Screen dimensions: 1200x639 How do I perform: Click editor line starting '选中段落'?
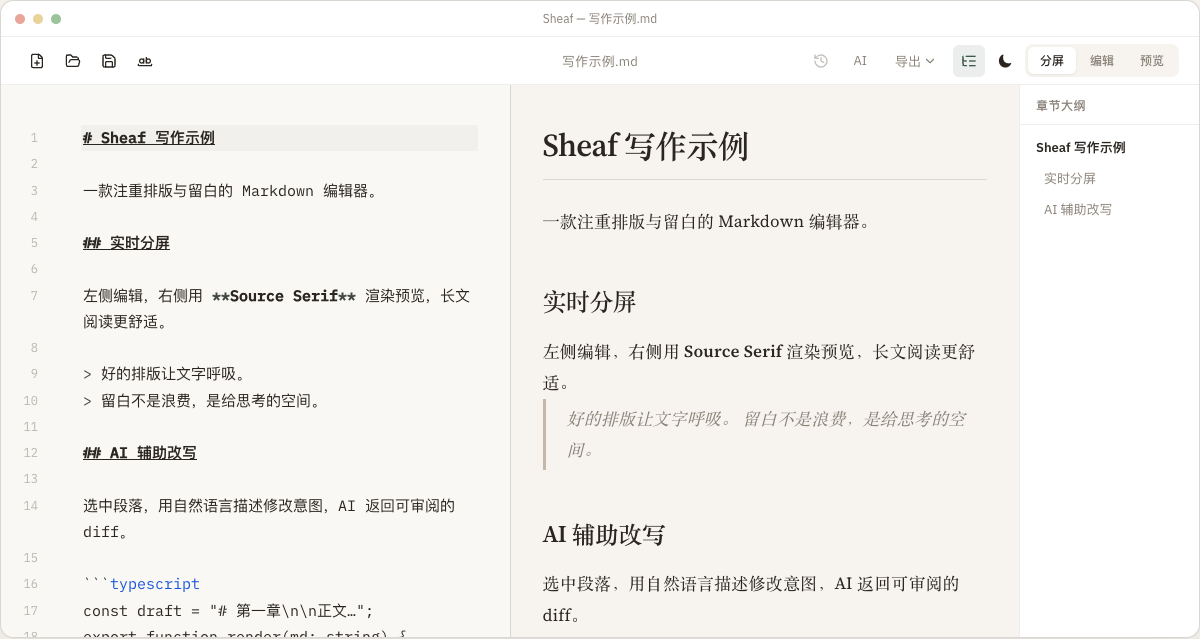[x=269, y=519]
